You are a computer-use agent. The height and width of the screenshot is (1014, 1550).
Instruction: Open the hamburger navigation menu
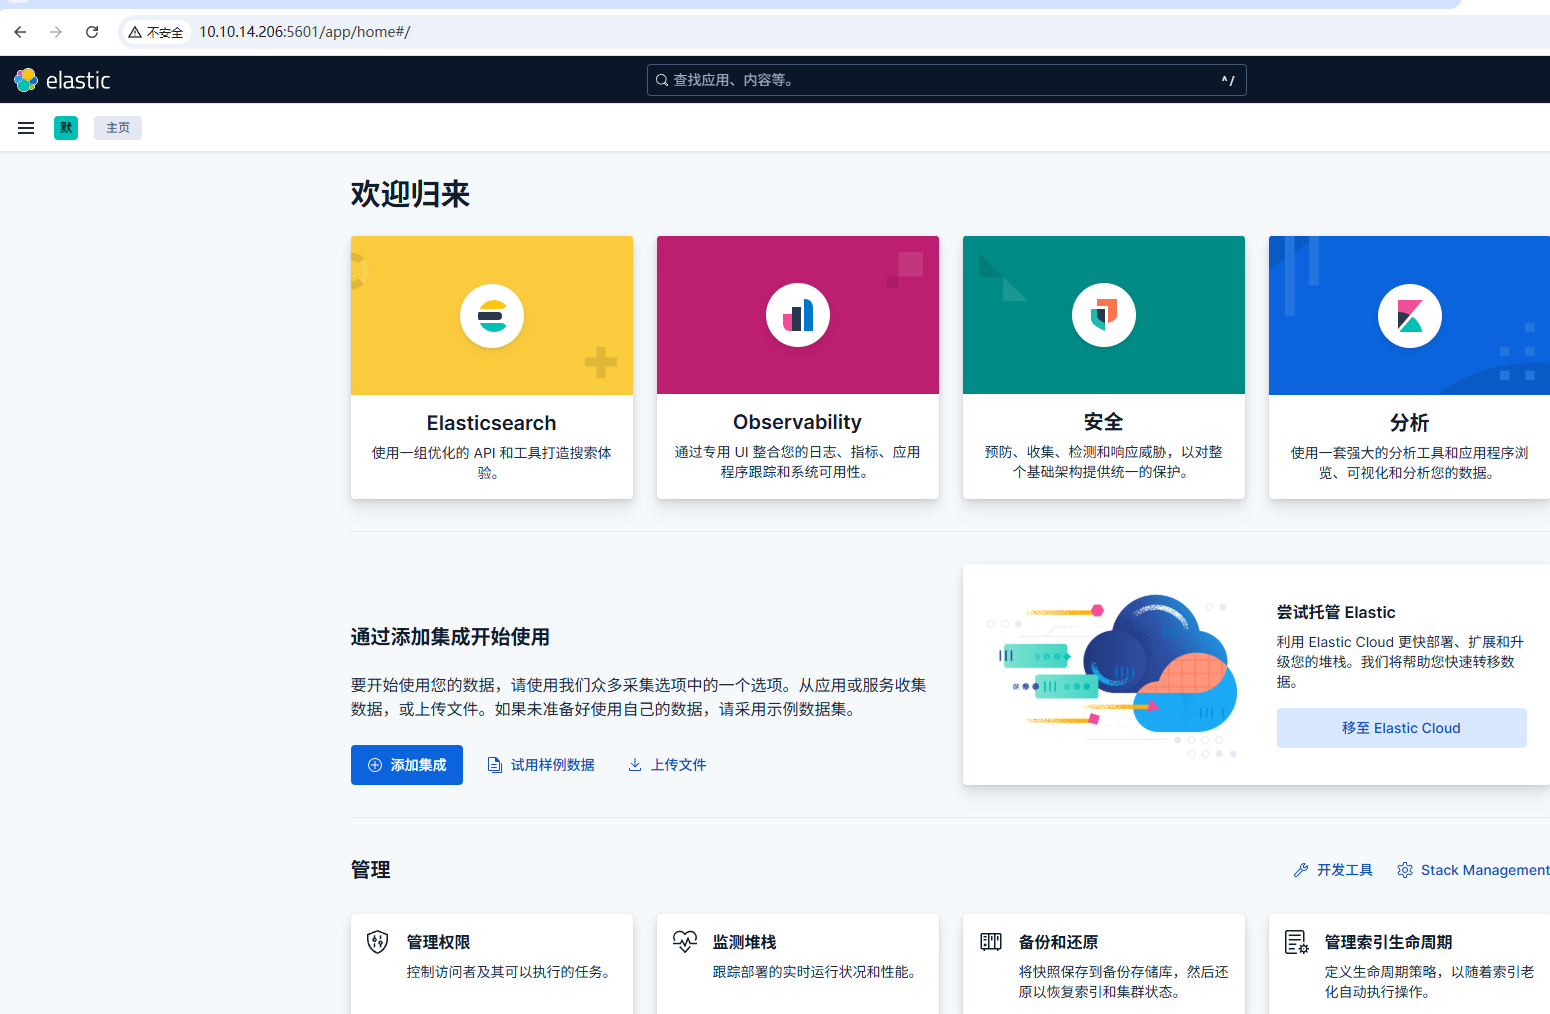click(x=26, y=128)
